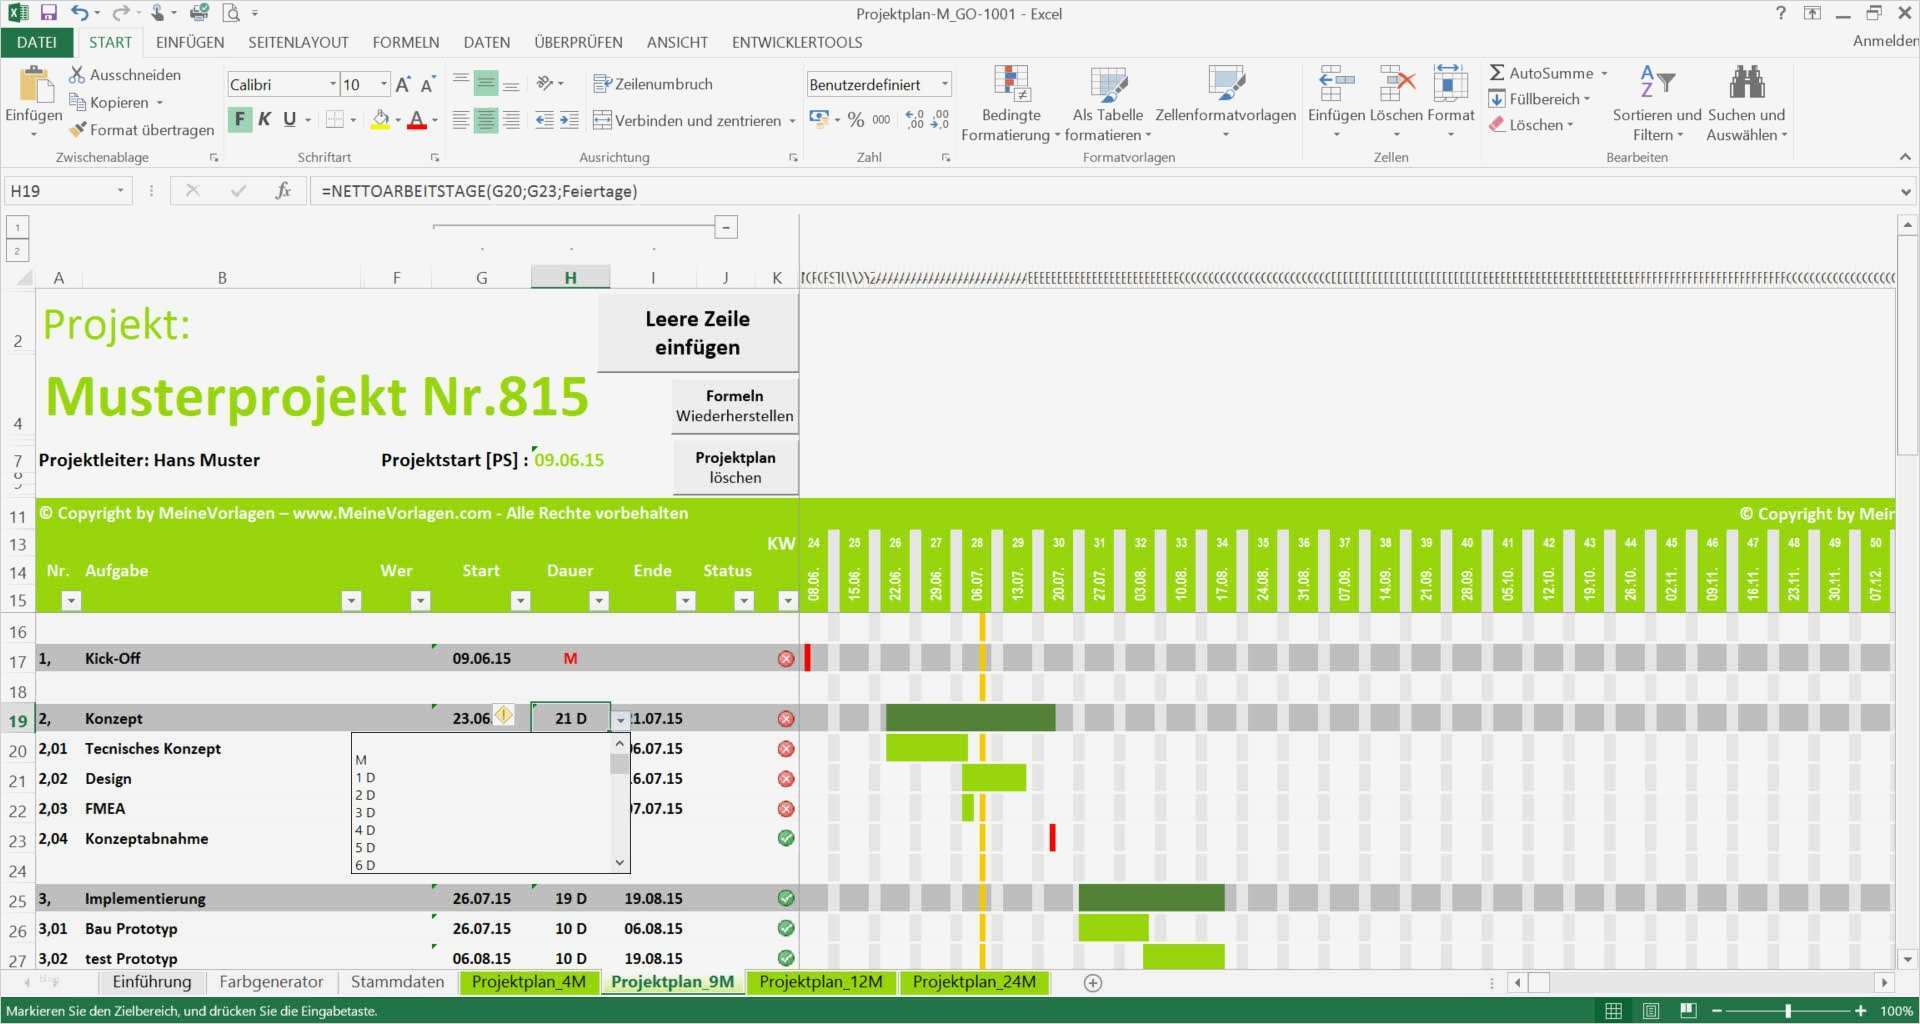
Task: Click the Projektplan löschen button
Action: 735,467
